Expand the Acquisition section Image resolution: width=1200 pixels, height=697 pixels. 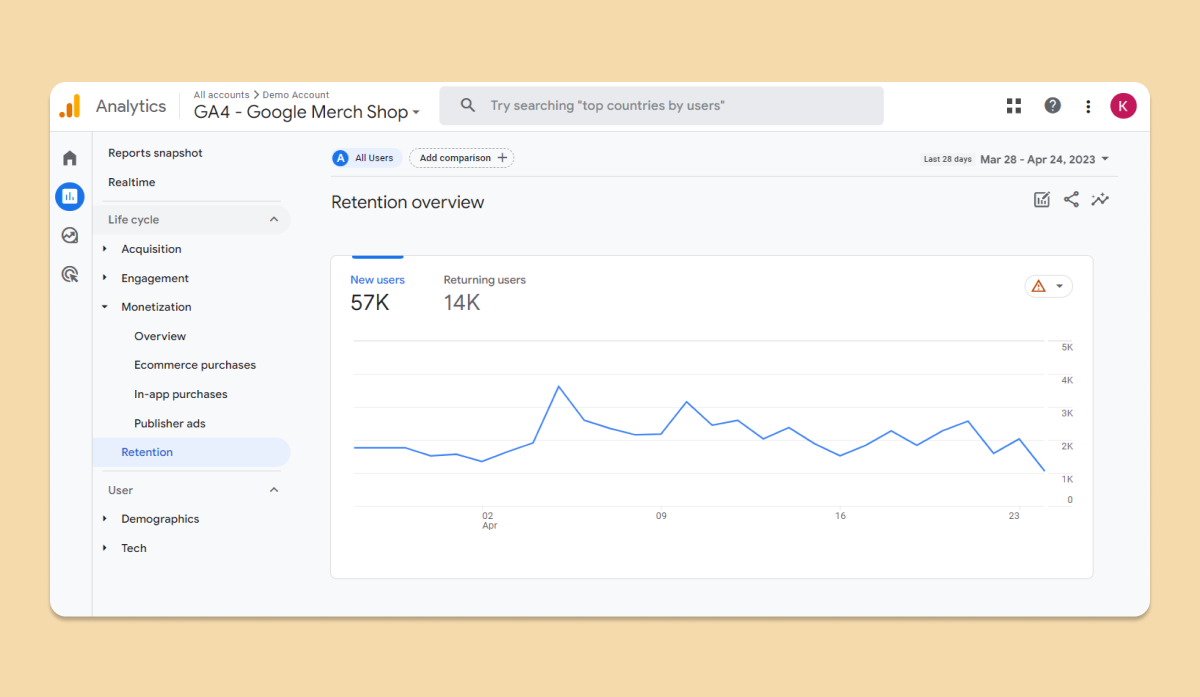(151, 249)
